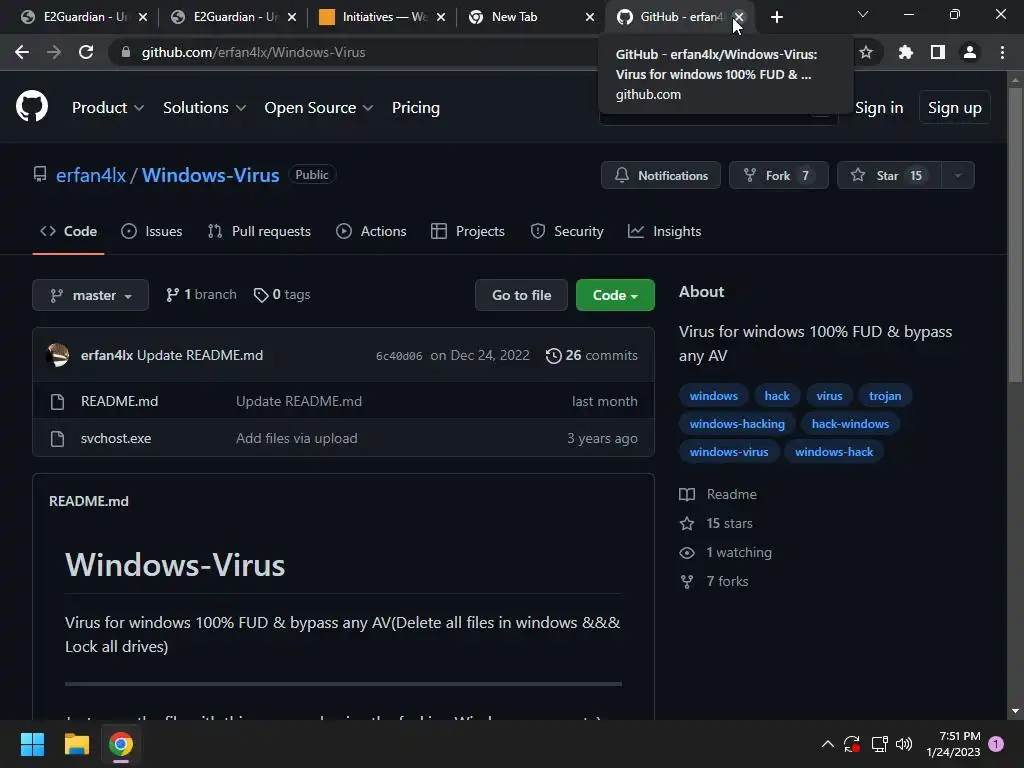Open the Security tab
This screenshot has height=768, width=1024.
[x=567, y=231]
